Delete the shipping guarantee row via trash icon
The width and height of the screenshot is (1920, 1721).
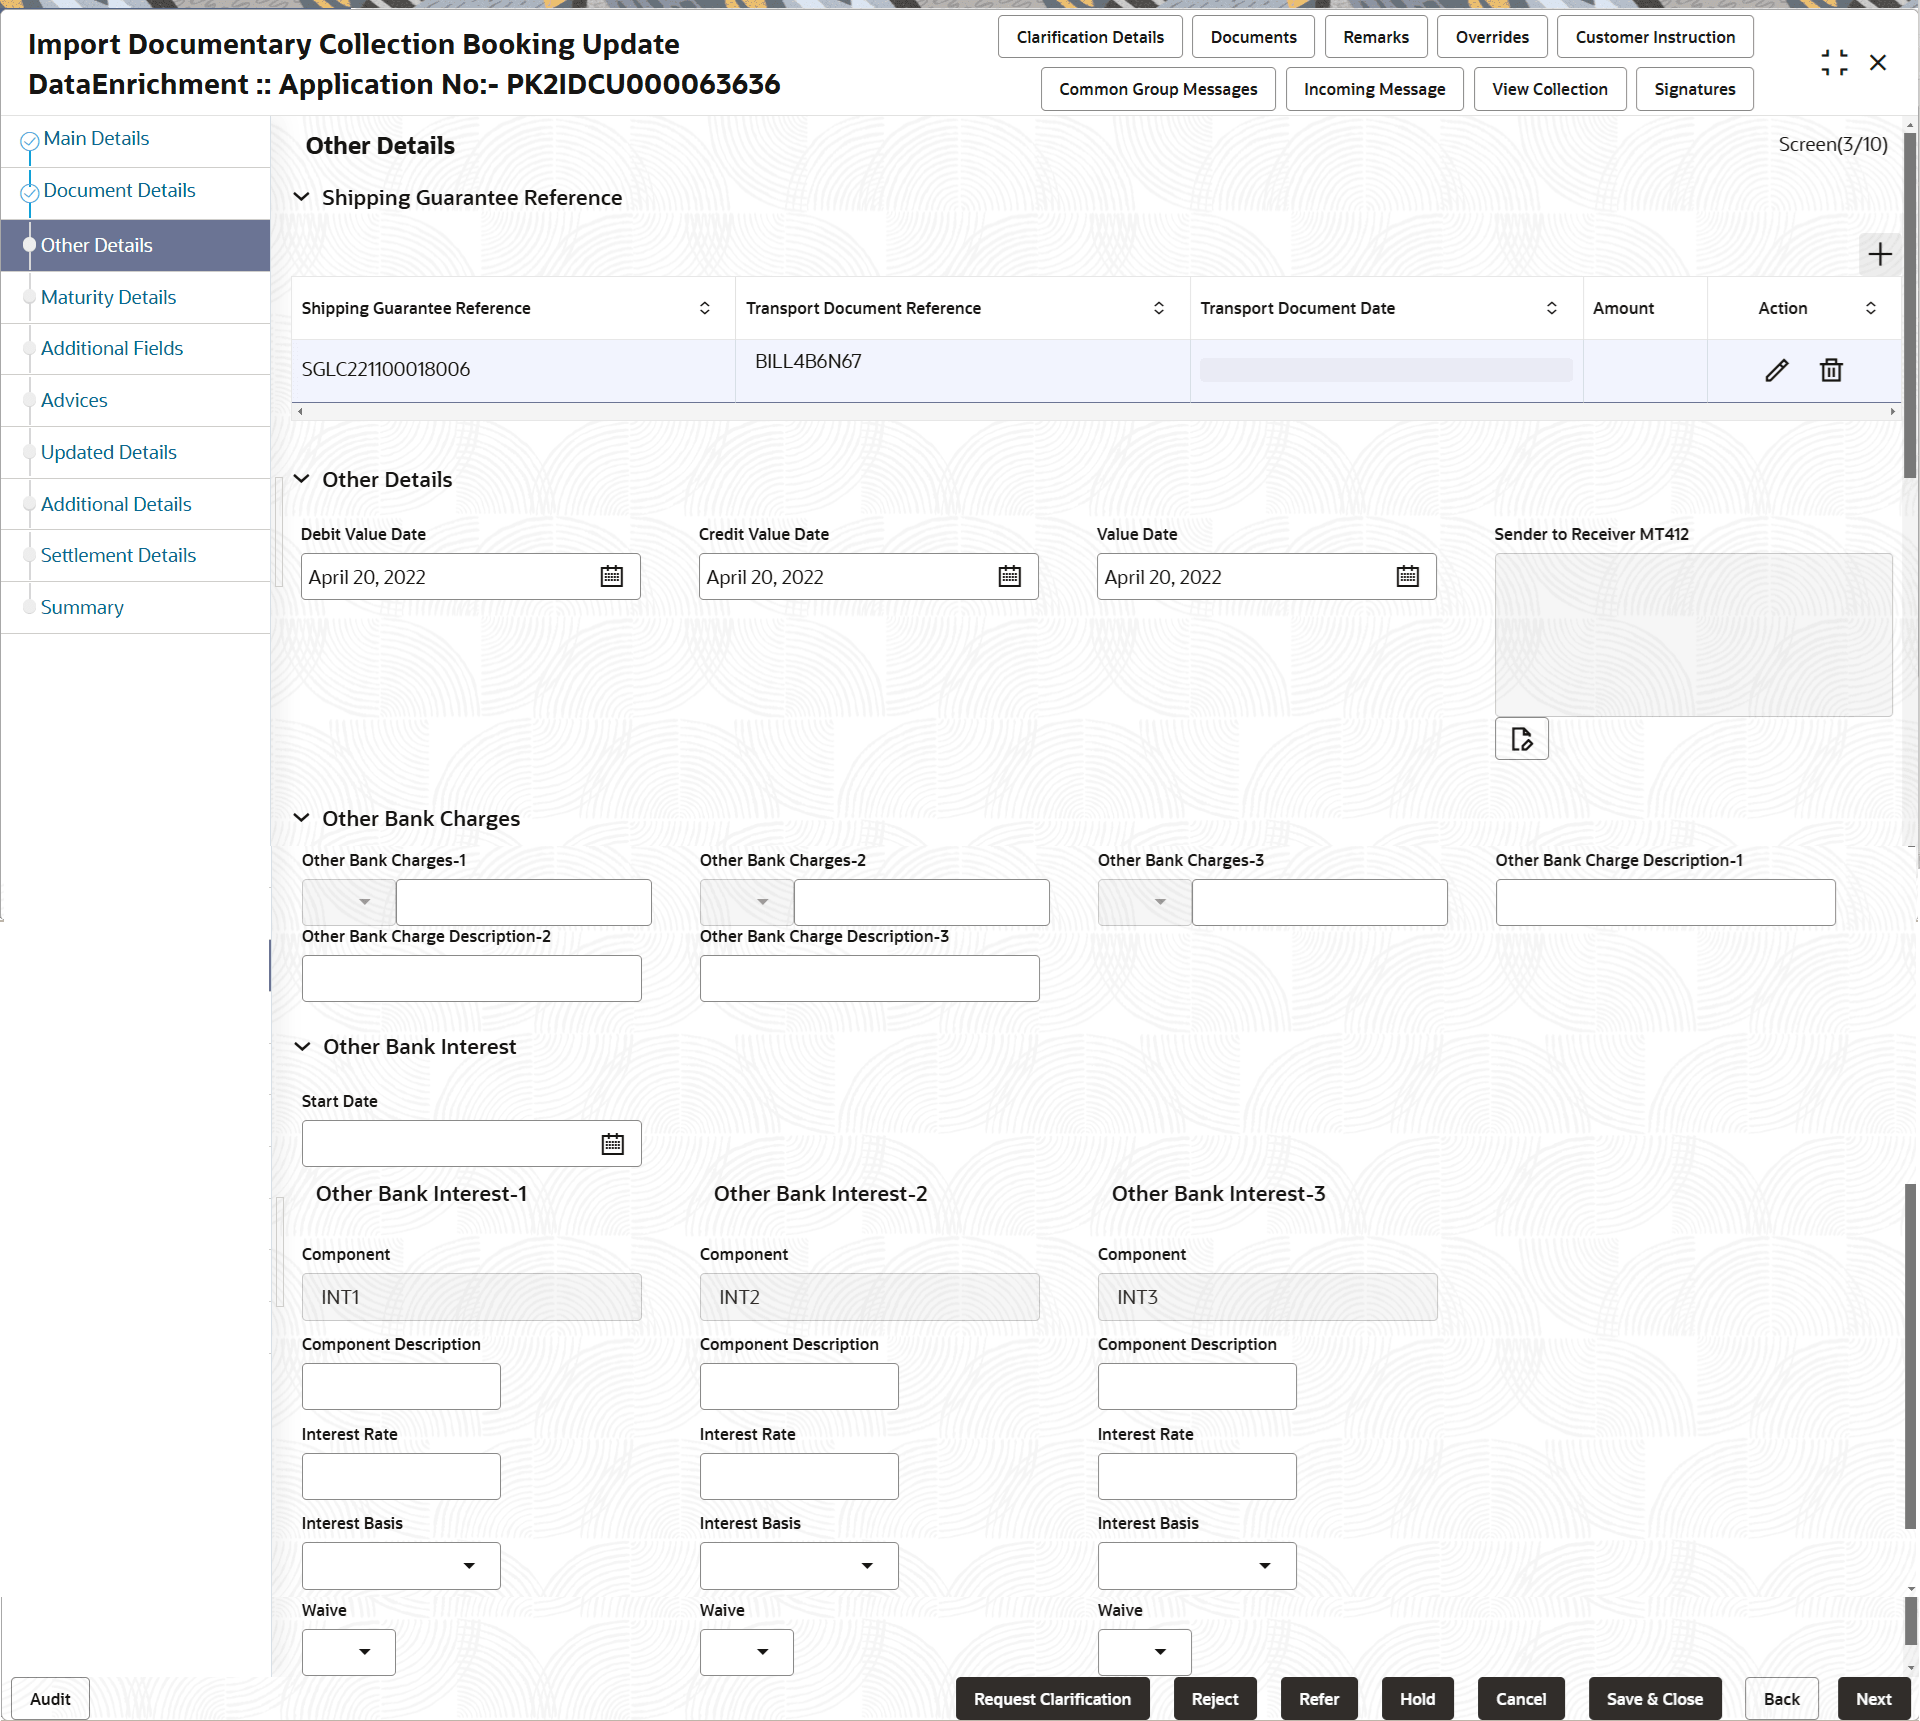tap(1831, 370)
